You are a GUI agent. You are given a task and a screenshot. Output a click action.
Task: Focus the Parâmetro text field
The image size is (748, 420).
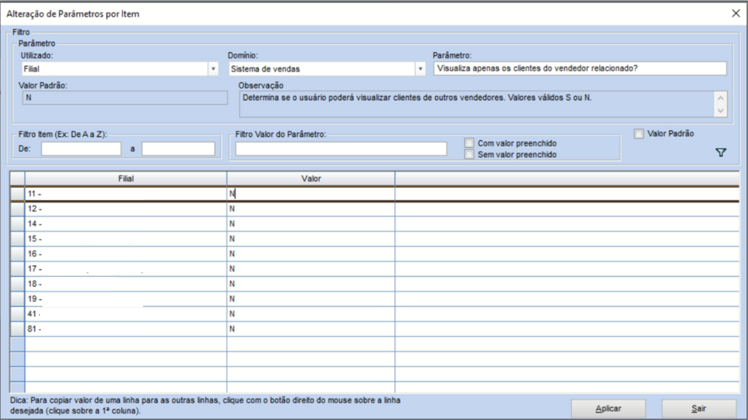pos(579,69)
